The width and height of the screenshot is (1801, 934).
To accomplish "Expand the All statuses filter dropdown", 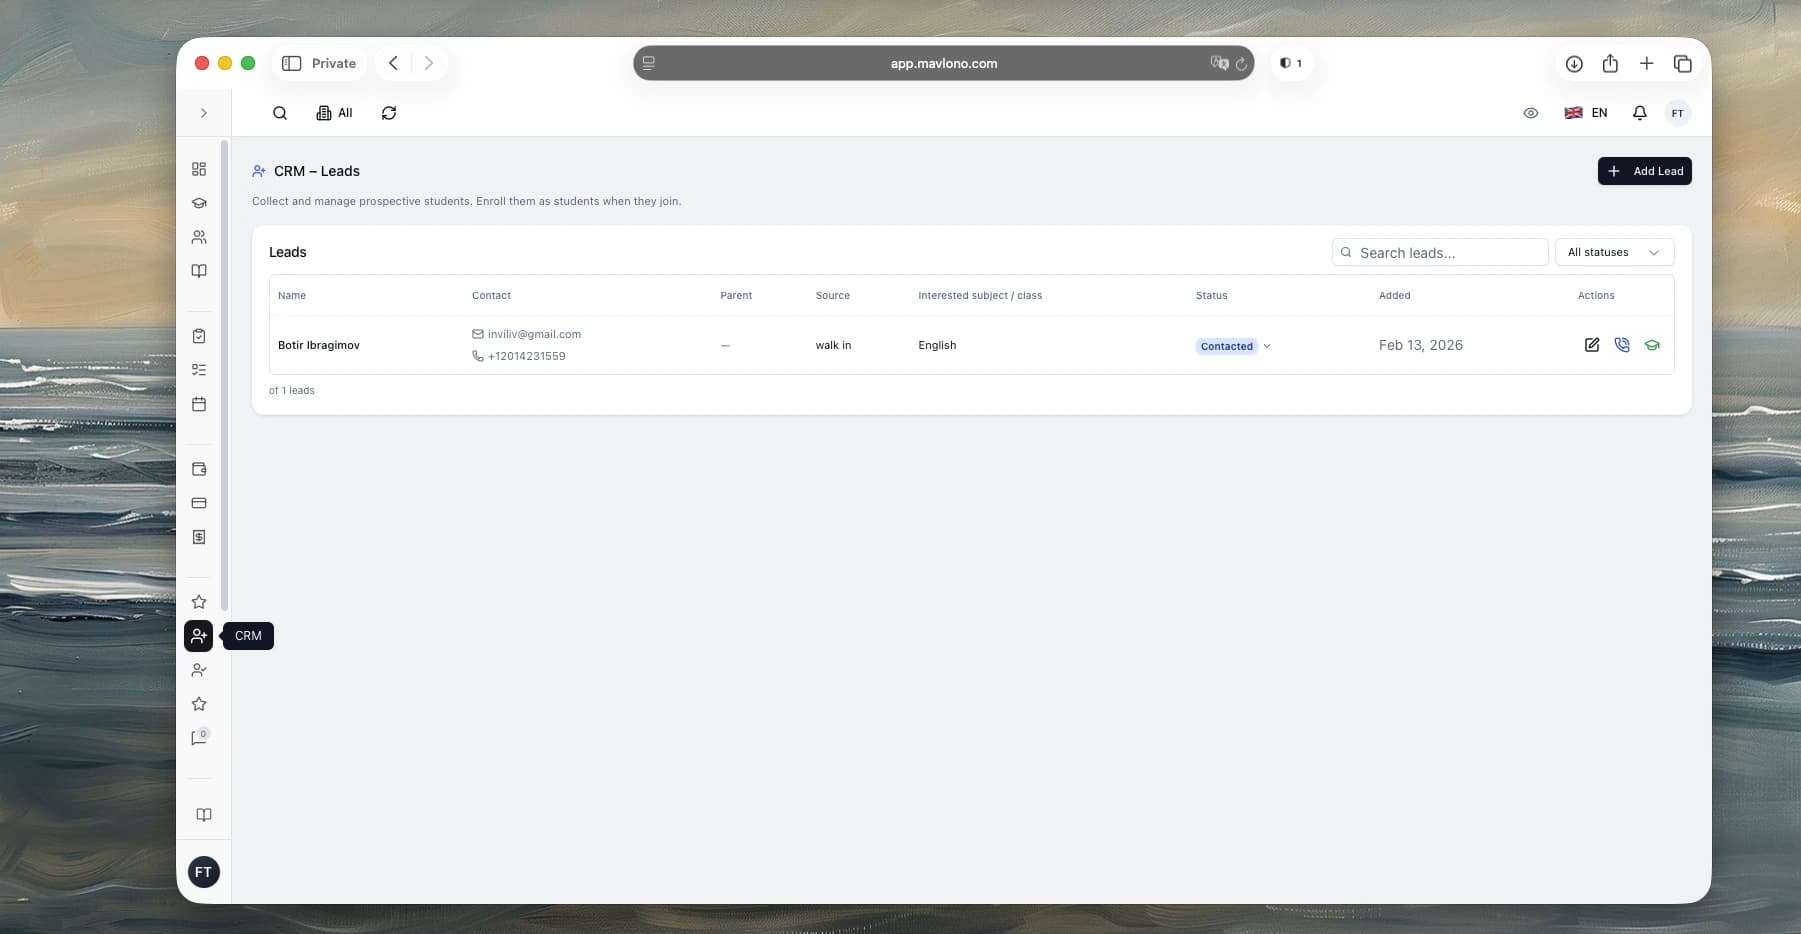I will click(x=1613, y=252).
